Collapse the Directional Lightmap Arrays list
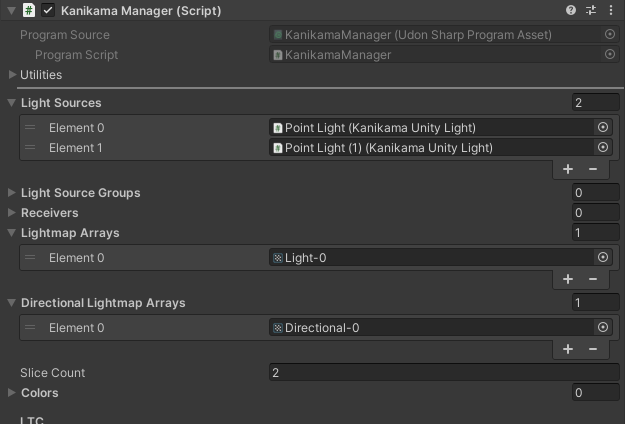Screen dimensions: 625x424 pos(12,303)
